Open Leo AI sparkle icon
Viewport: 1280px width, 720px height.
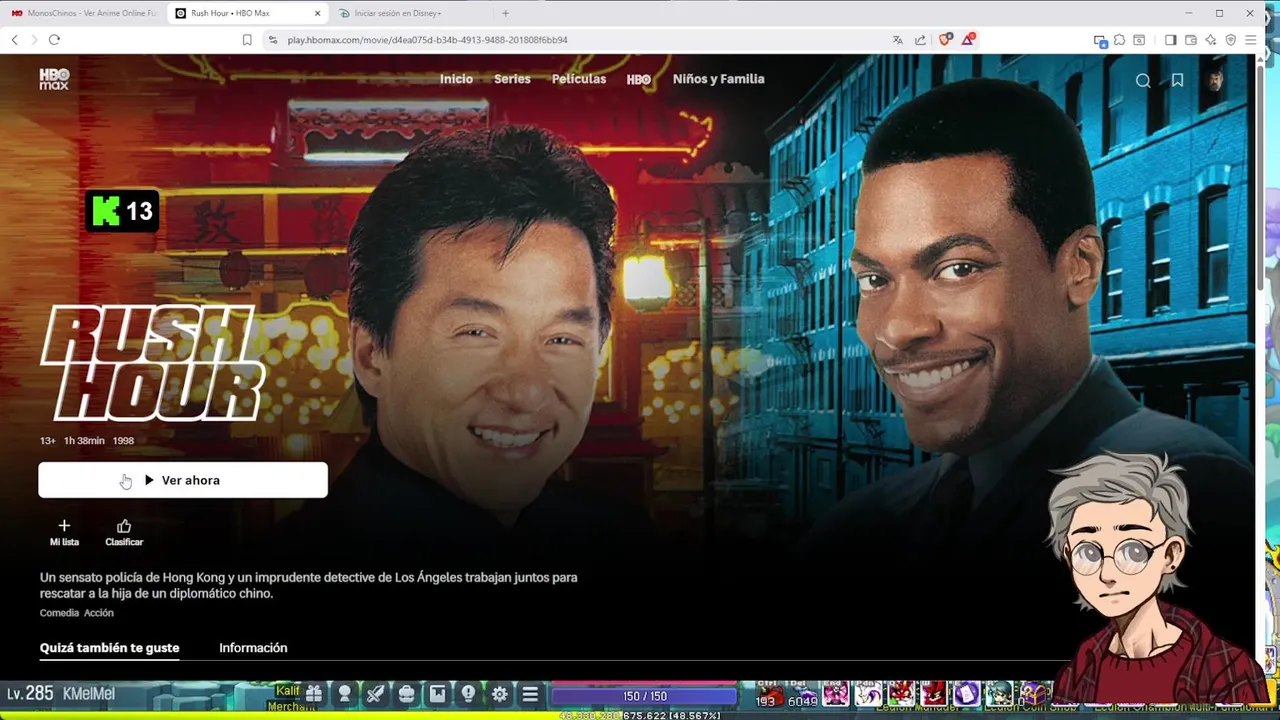tap(1210, 40)
